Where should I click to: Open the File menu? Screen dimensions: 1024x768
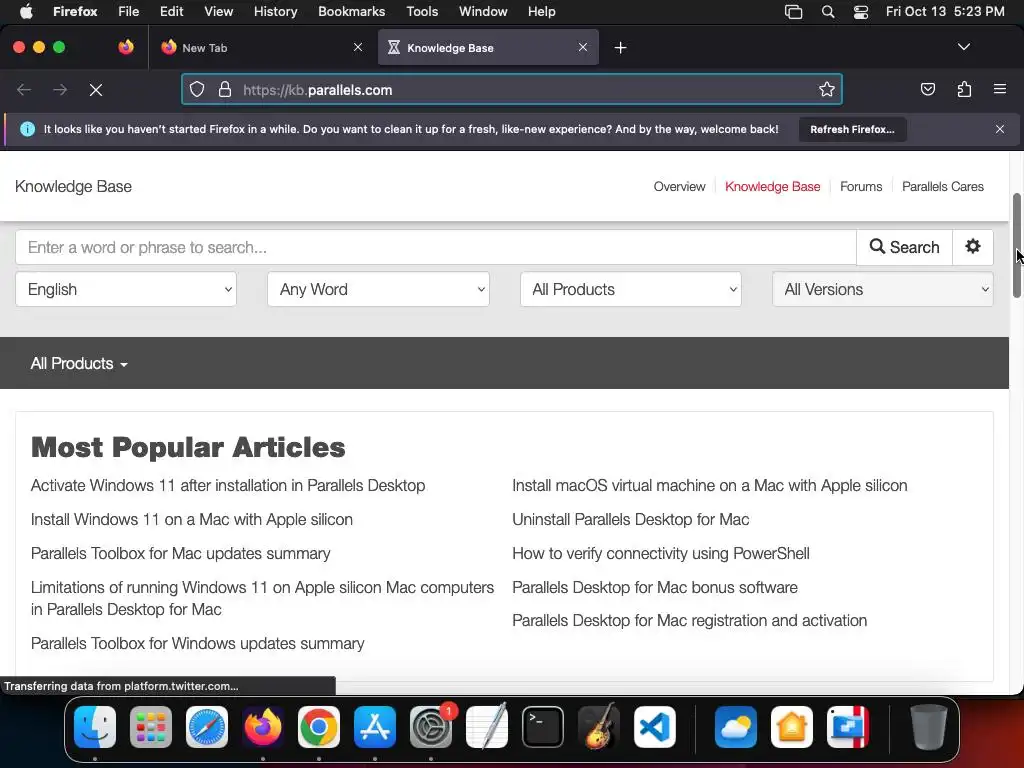[129, 12]
